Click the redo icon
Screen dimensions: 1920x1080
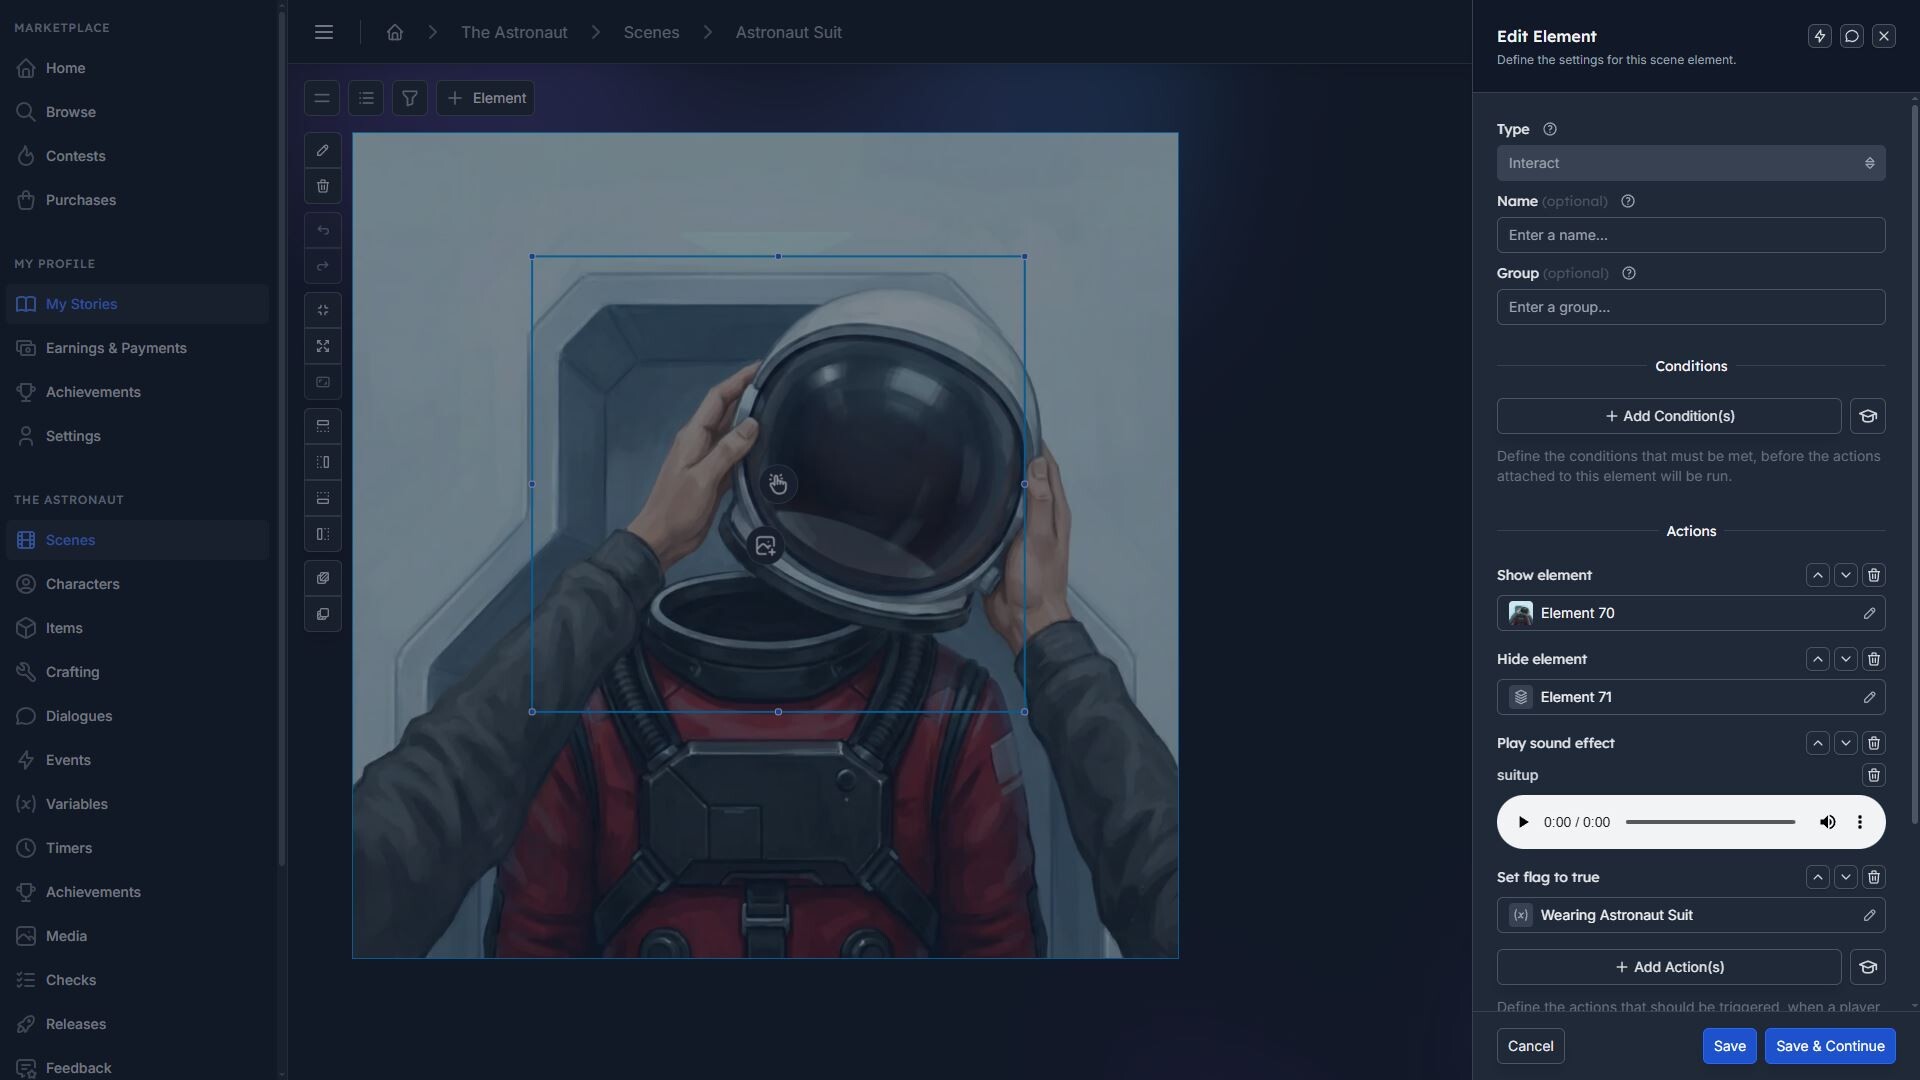click(322, 265)
